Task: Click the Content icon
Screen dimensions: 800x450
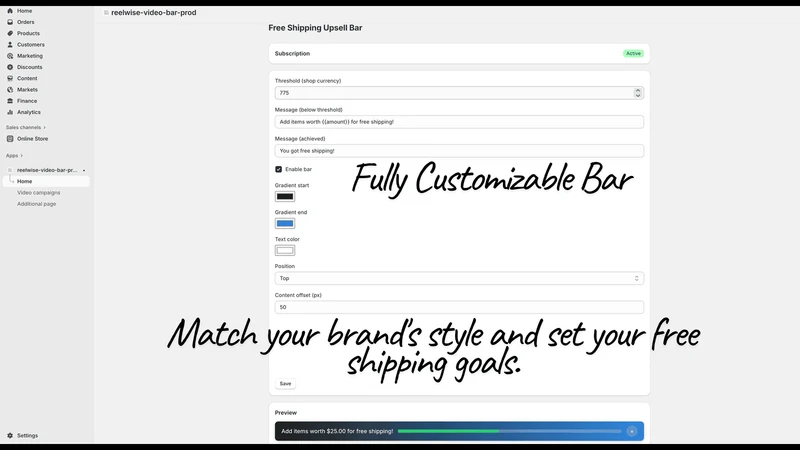Action: coord(10,78)
